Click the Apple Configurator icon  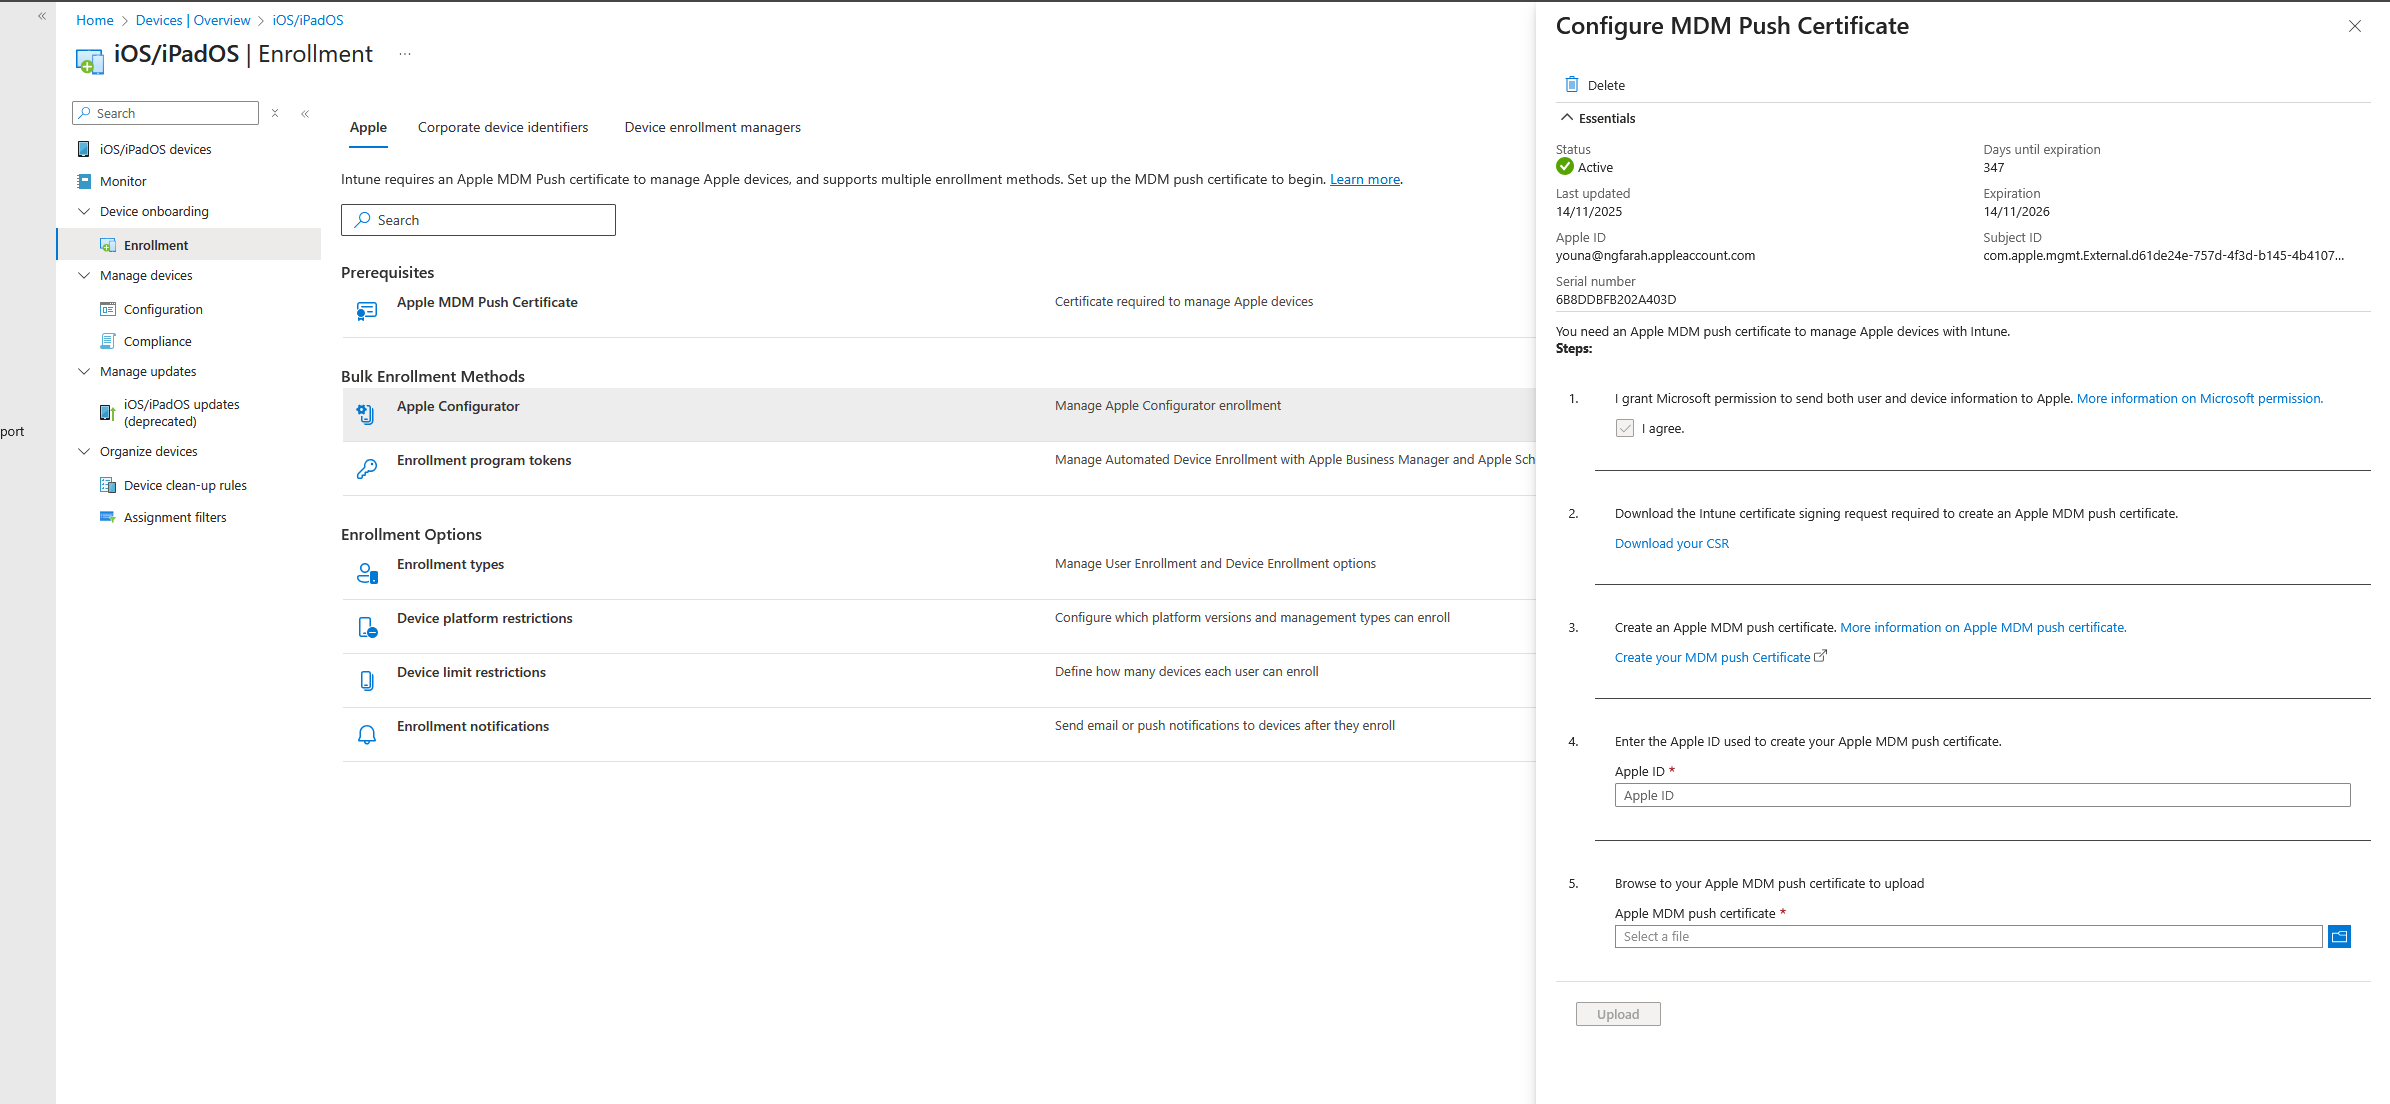(366, 414)
